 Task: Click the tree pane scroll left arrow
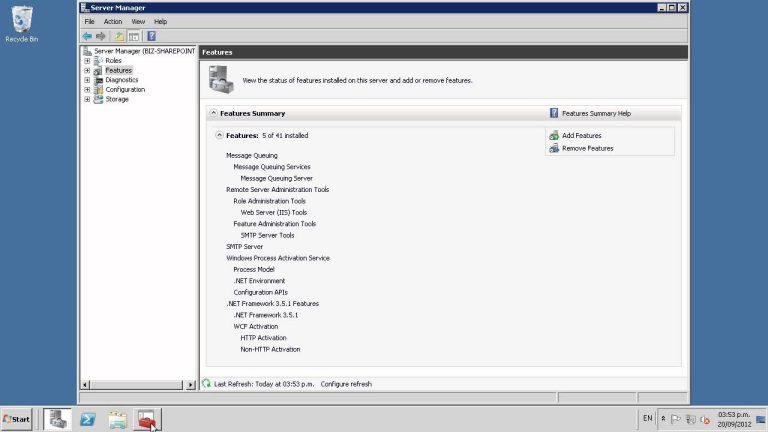85,385
